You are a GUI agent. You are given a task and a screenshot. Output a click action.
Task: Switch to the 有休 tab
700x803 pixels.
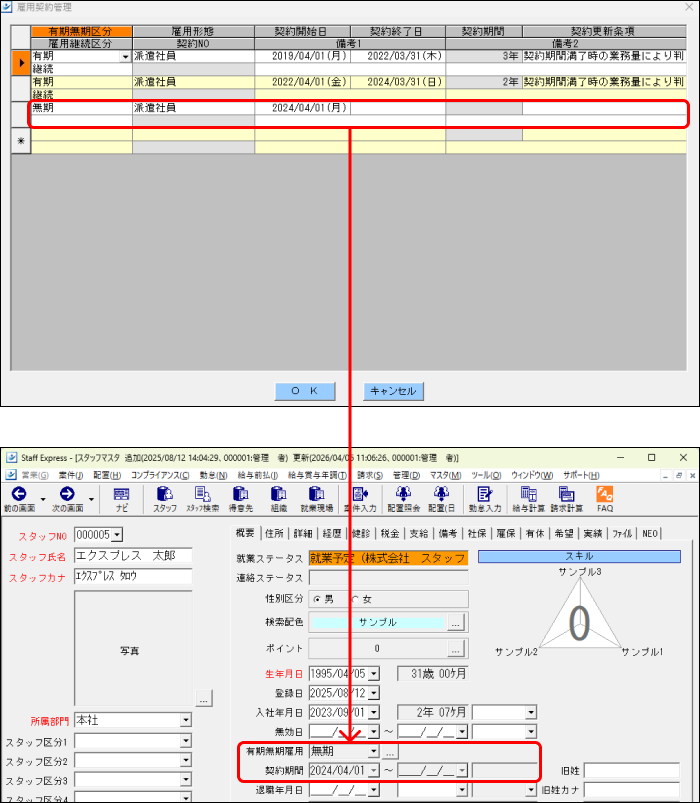pyautogui.click(x=535, y=534)
